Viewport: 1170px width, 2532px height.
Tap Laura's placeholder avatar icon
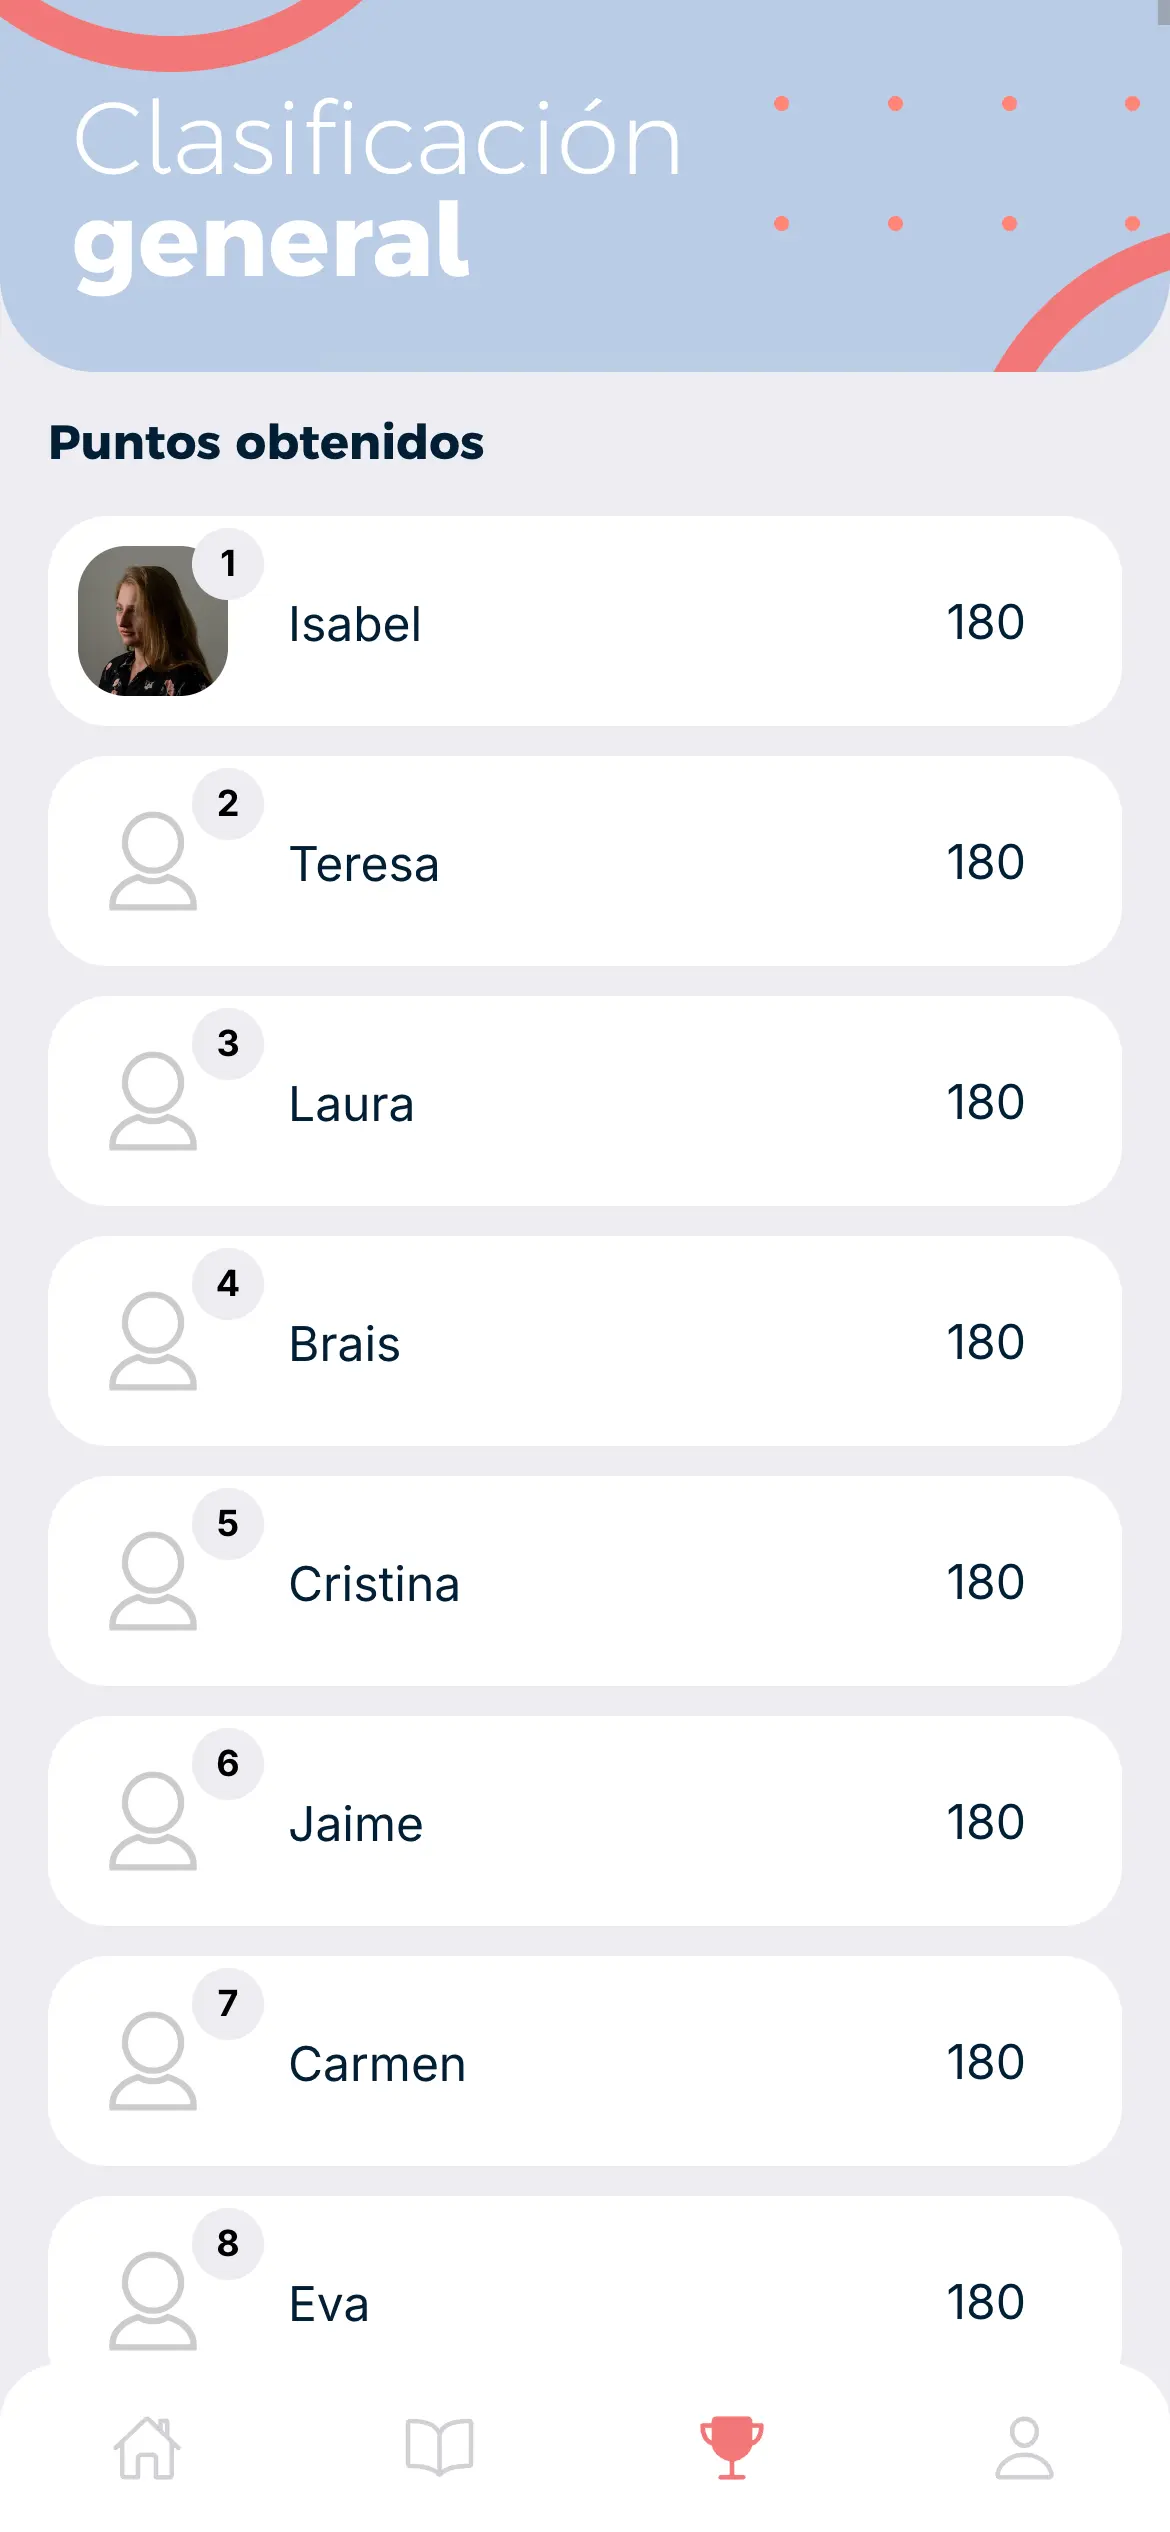(x=153, y=1101)
